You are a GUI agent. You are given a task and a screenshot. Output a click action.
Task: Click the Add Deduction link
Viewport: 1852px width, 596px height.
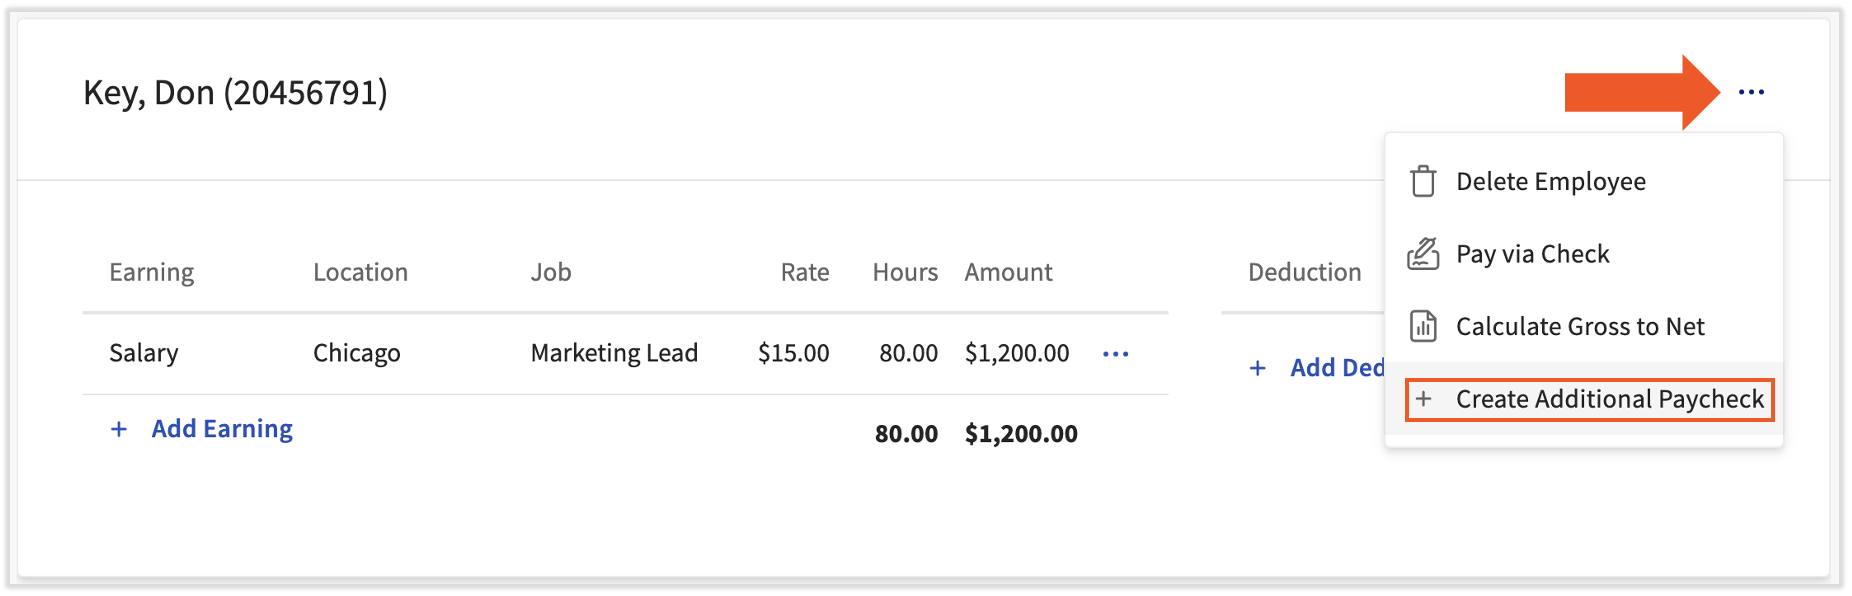[x=1336, y=368]
